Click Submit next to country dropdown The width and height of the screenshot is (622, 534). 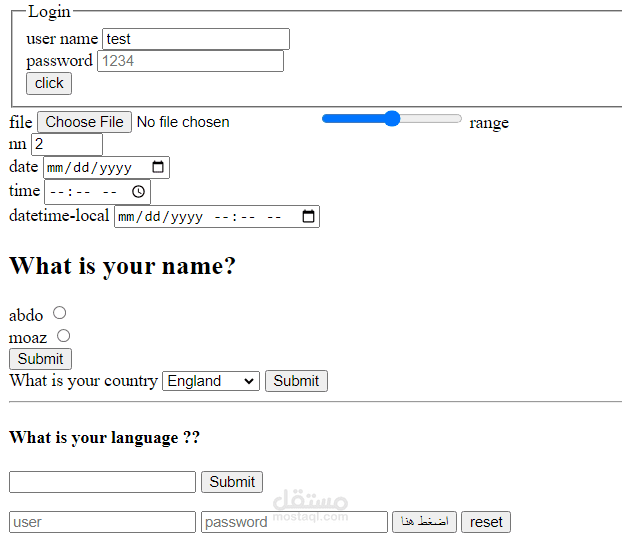click(x=296, y=381)
